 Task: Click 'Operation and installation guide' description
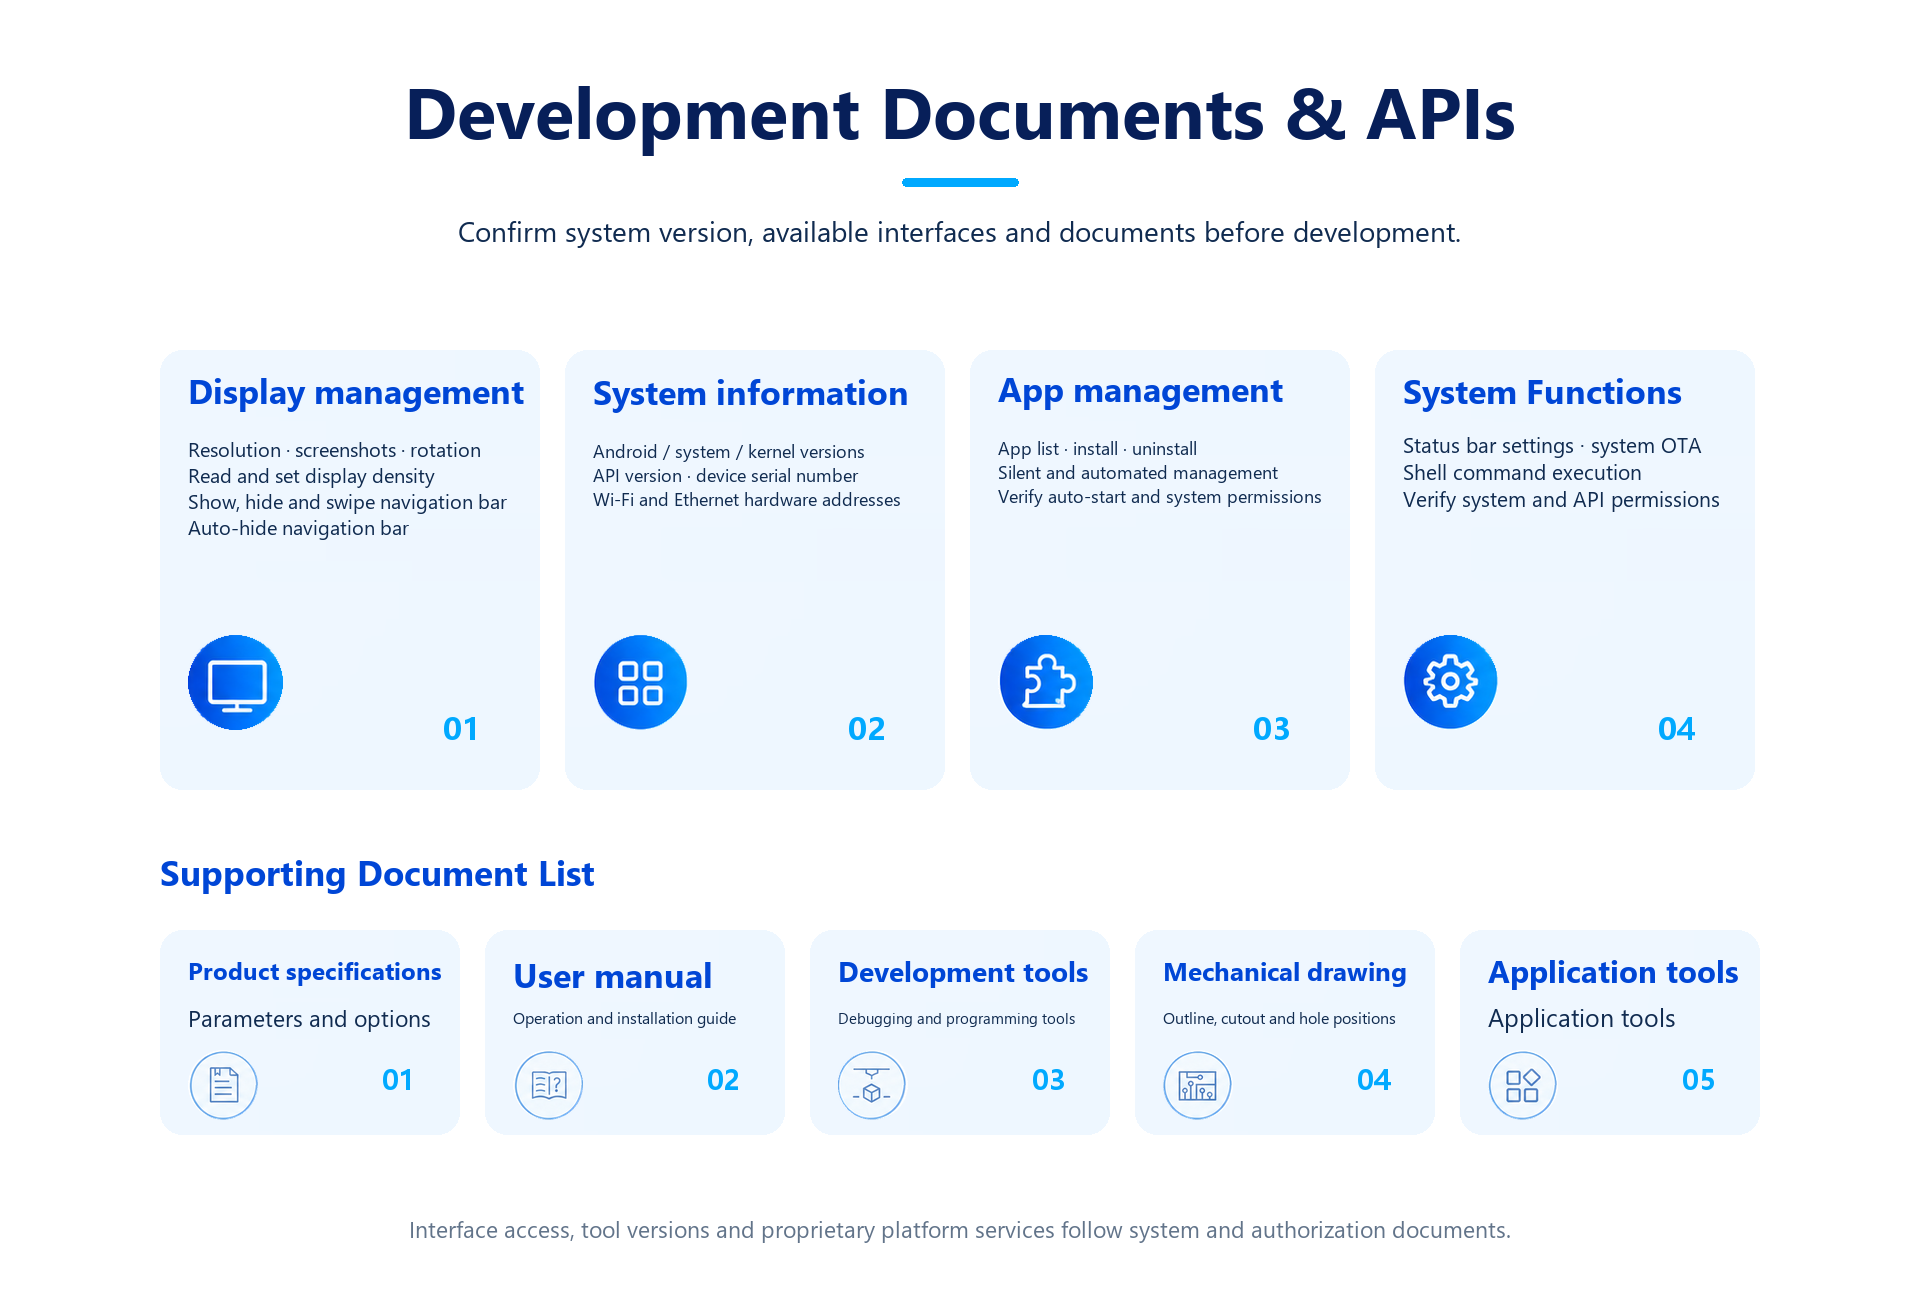pos(624,1018)
